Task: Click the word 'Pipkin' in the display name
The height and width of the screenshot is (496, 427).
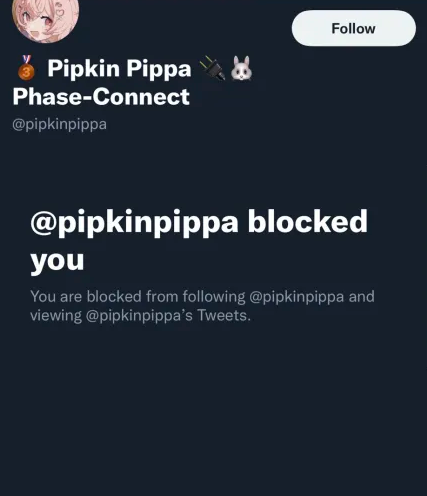Action: [83, 68]
